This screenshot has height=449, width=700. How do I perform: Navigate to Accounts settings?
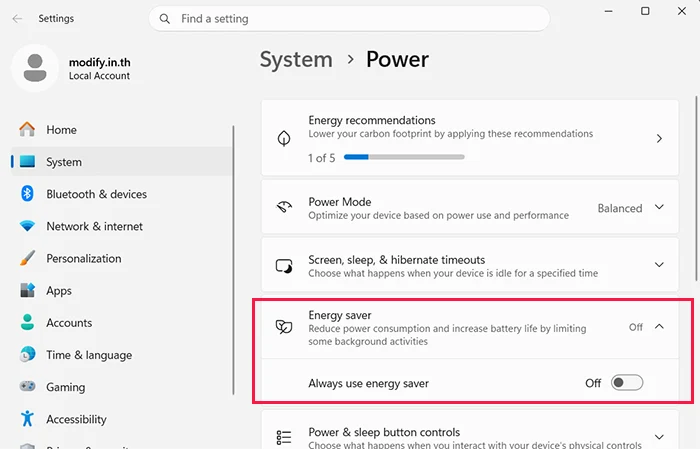[121, 322]
